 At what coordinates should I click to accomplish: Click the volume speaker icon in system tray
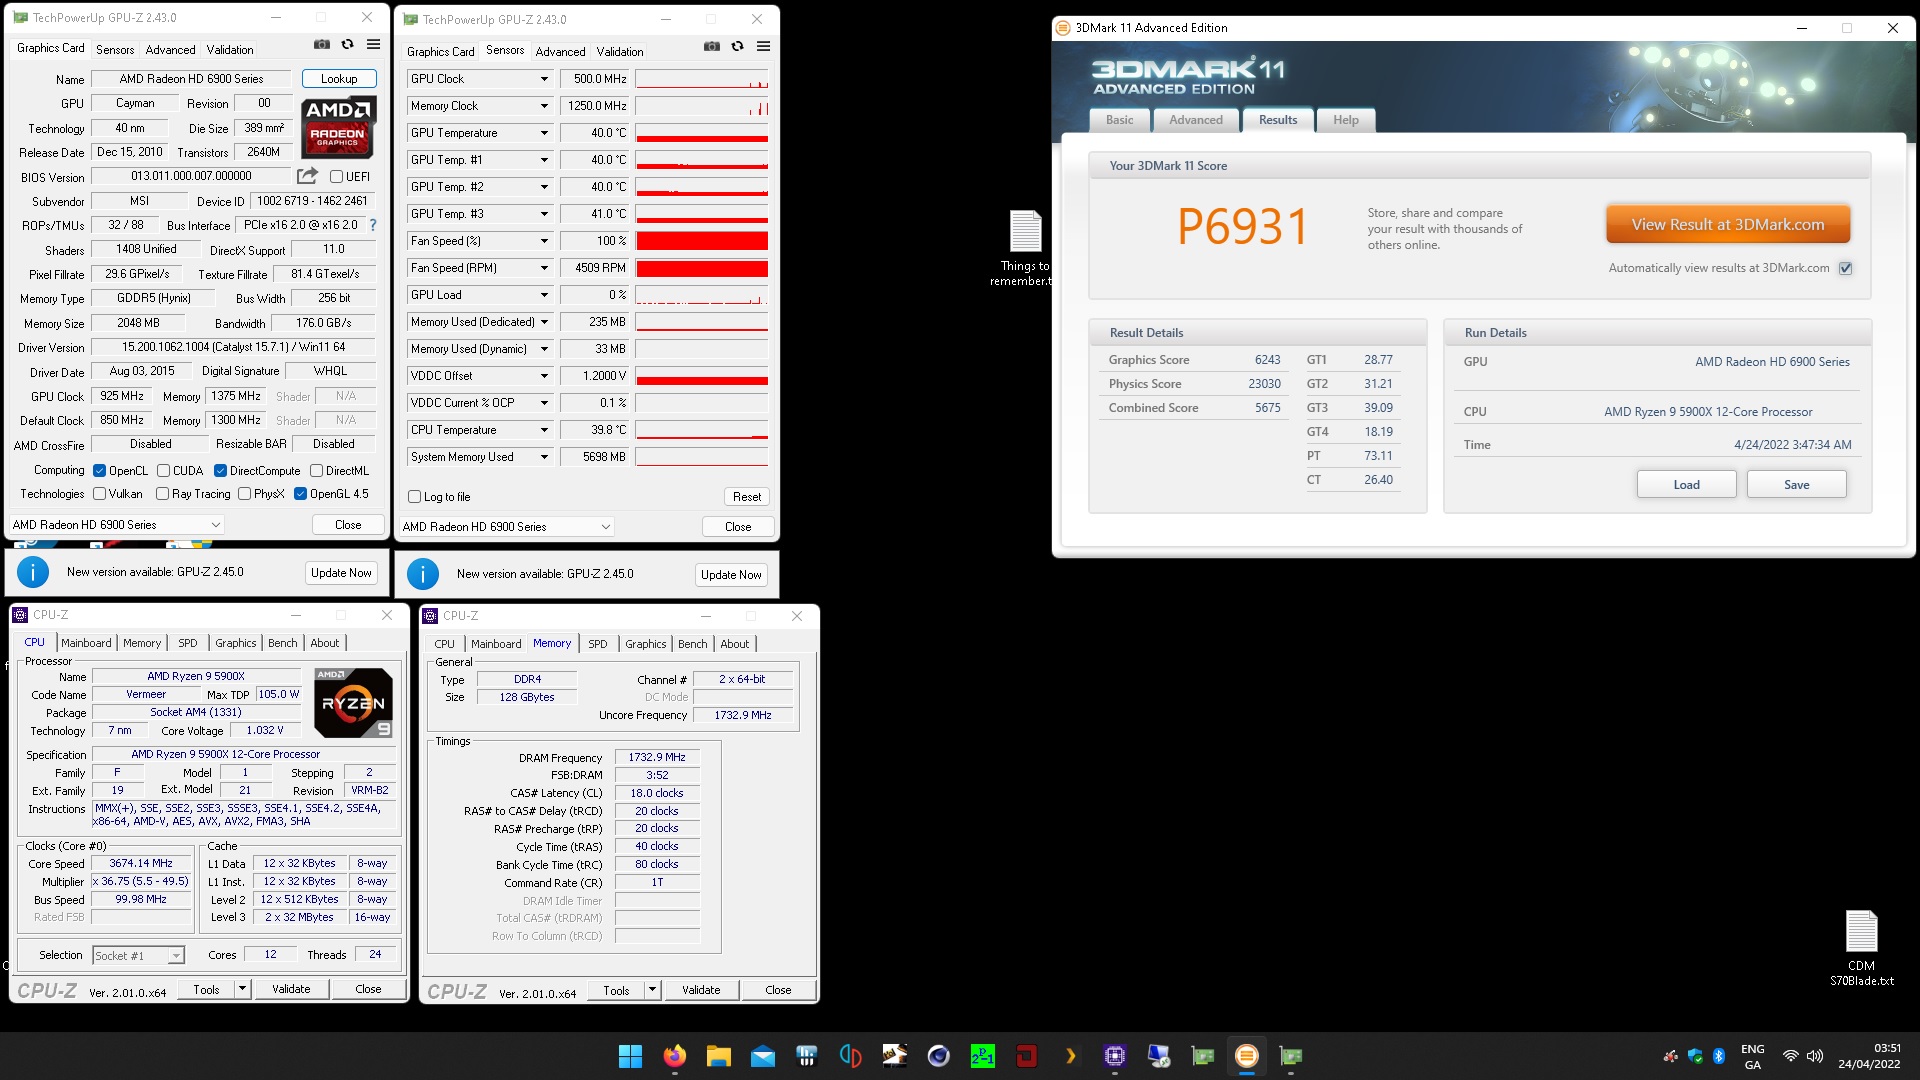pos(1814,1056)
